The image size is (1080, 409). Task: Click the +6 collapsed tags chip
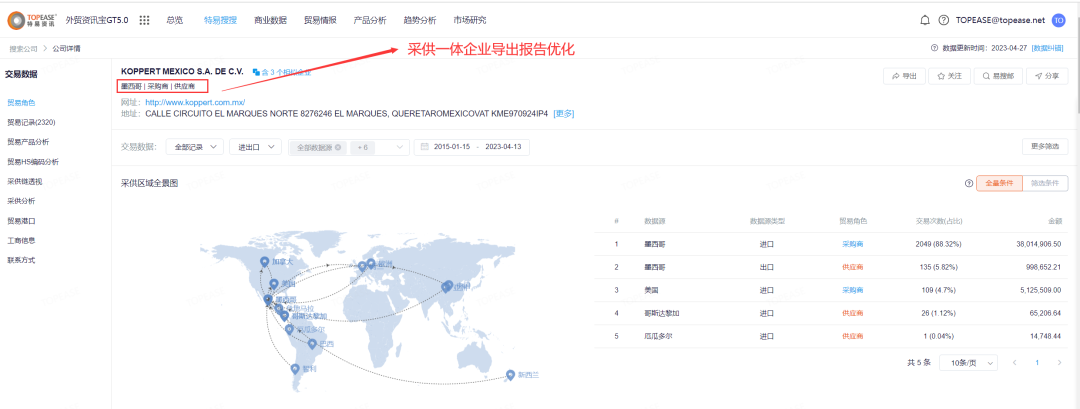[x=363, y=147]
